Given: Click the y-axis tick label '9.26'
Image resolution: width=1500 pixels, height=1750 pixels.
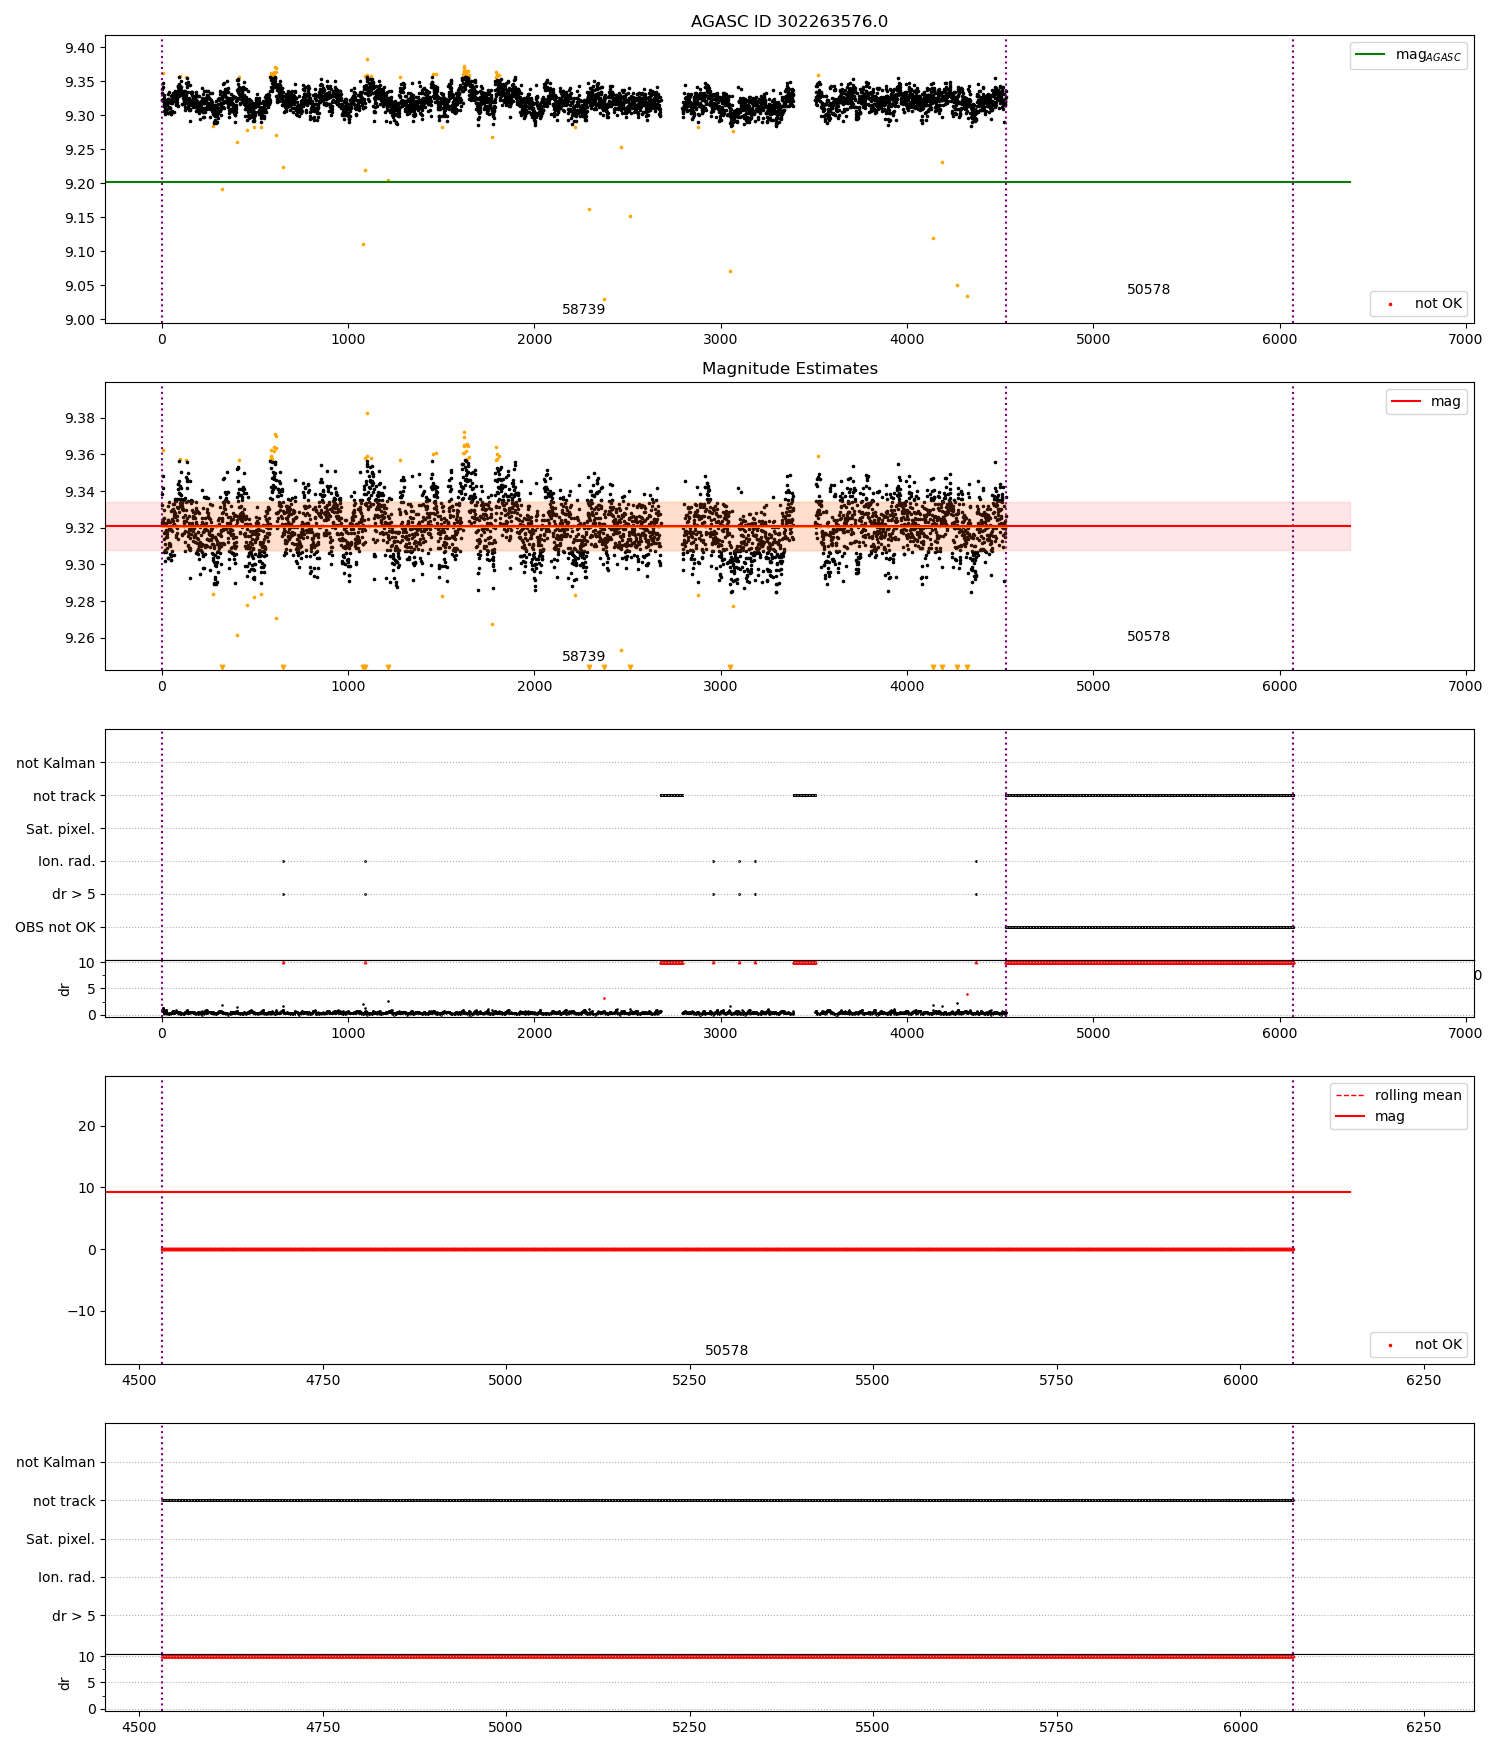Looking at the screenshot, I should pyautogui.click(x=80, y=639).
